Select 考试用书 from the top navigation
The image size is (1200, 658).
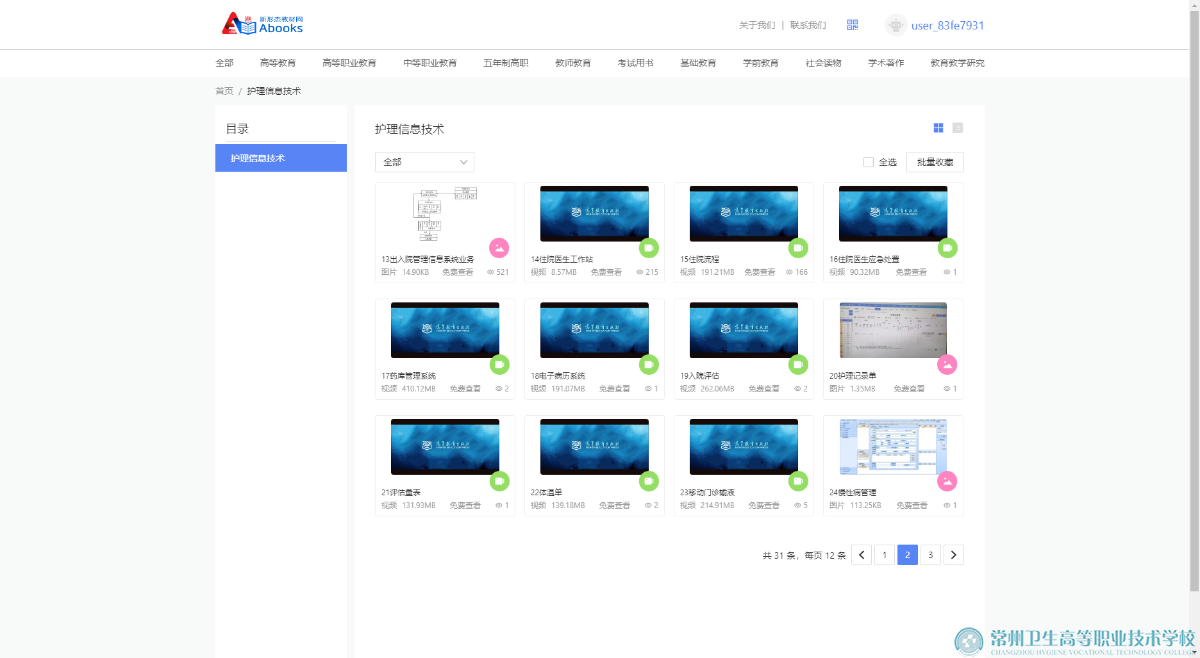click(635, 63)
